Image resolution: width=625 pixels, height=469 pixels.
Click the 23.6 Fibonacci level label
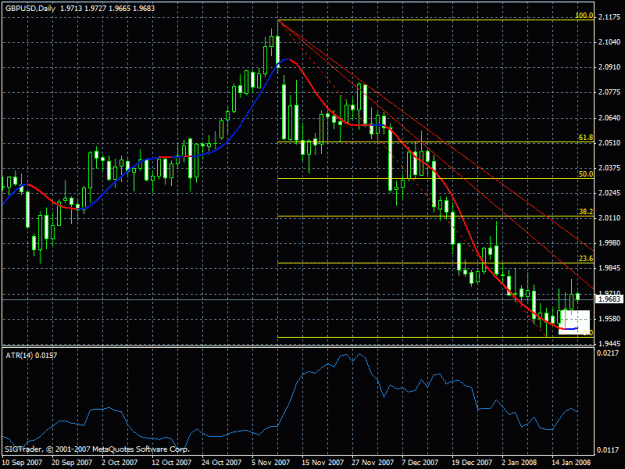pos(586,259)
